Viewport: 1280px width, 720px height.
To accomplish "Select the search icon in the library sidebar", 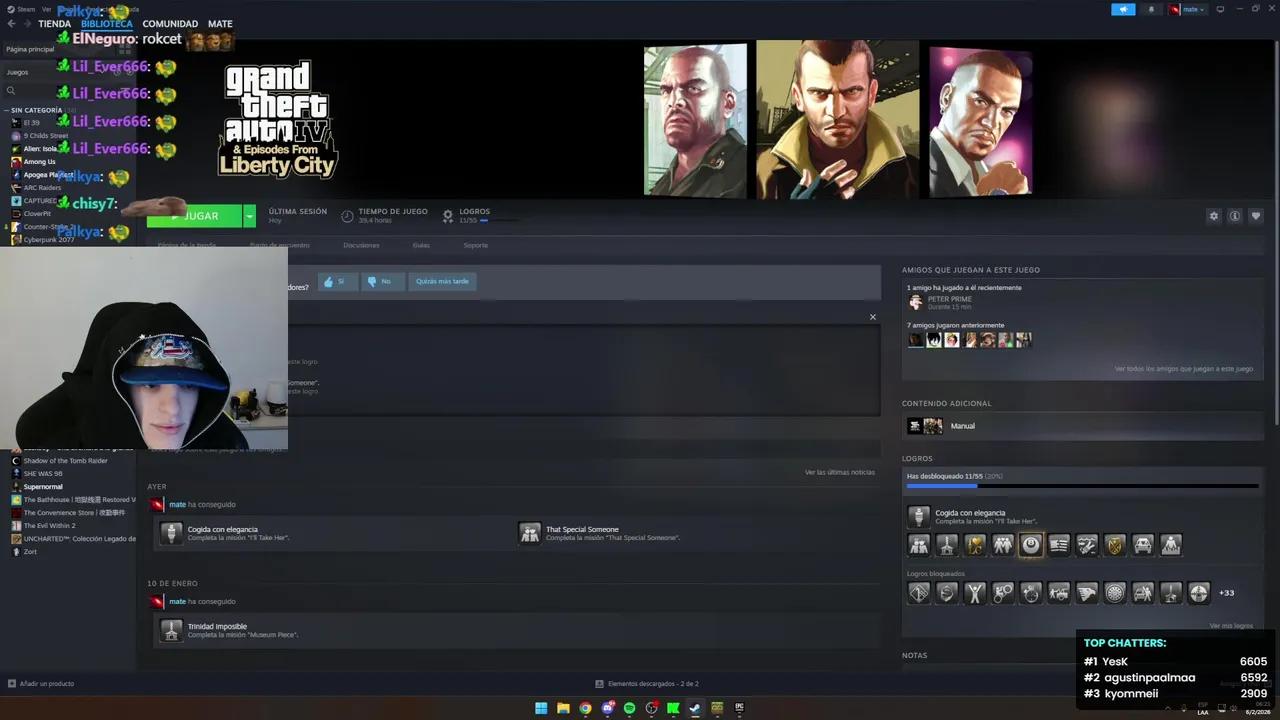I will click(9, 90).
